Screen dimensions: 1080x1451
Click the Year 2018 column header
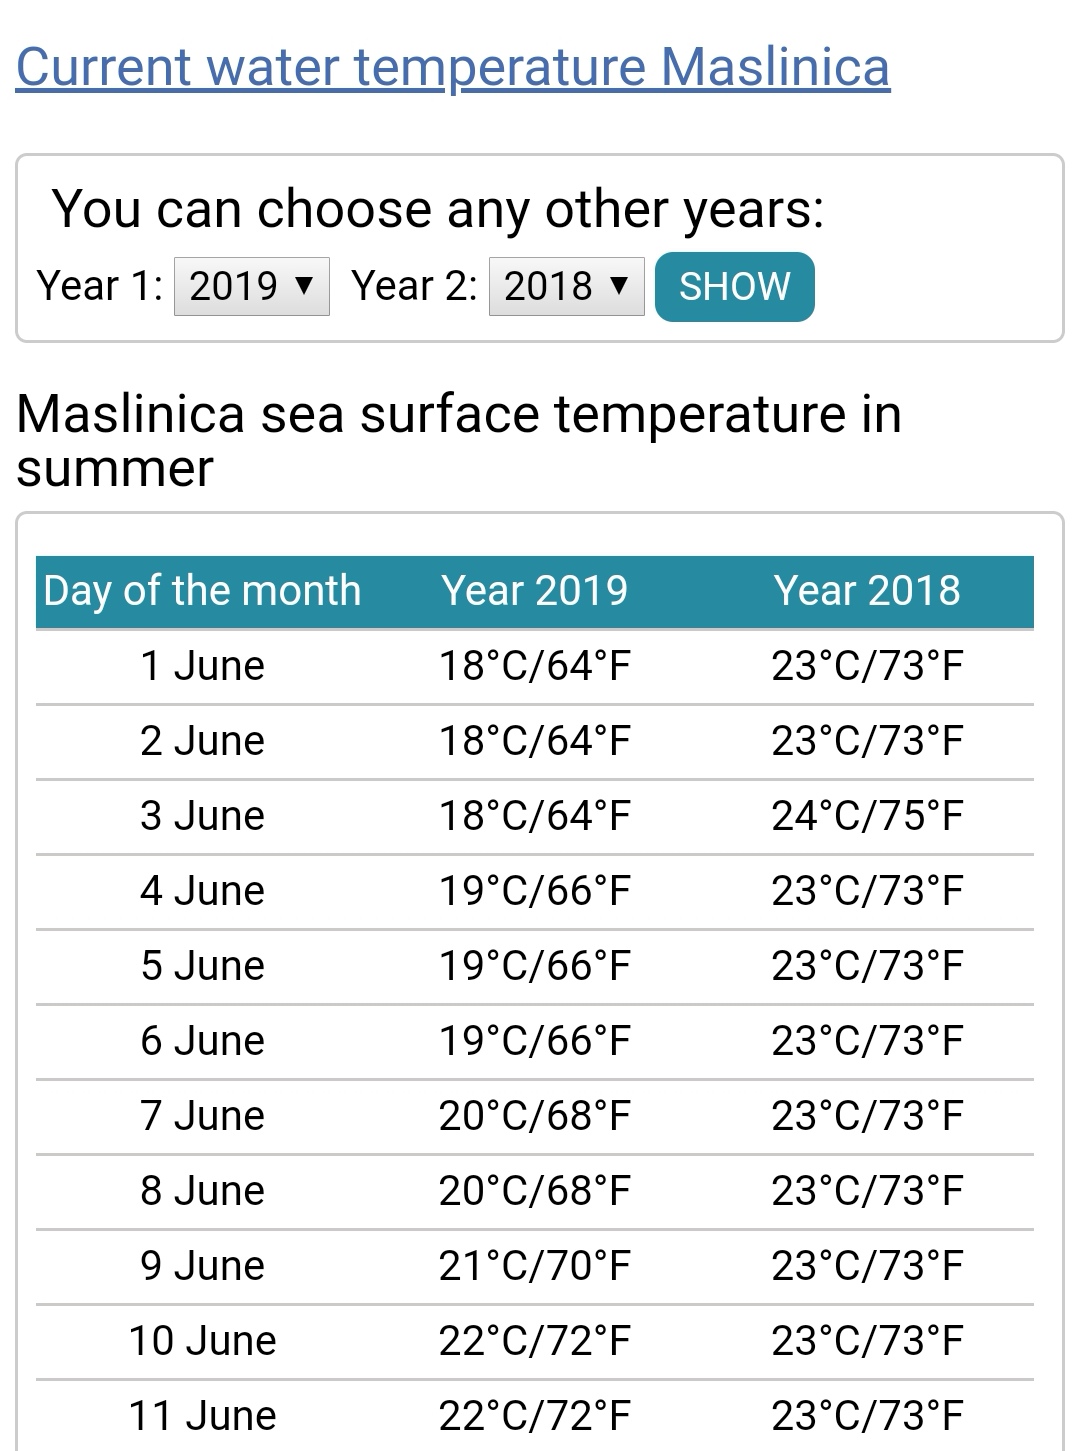[x=866, y=590]
